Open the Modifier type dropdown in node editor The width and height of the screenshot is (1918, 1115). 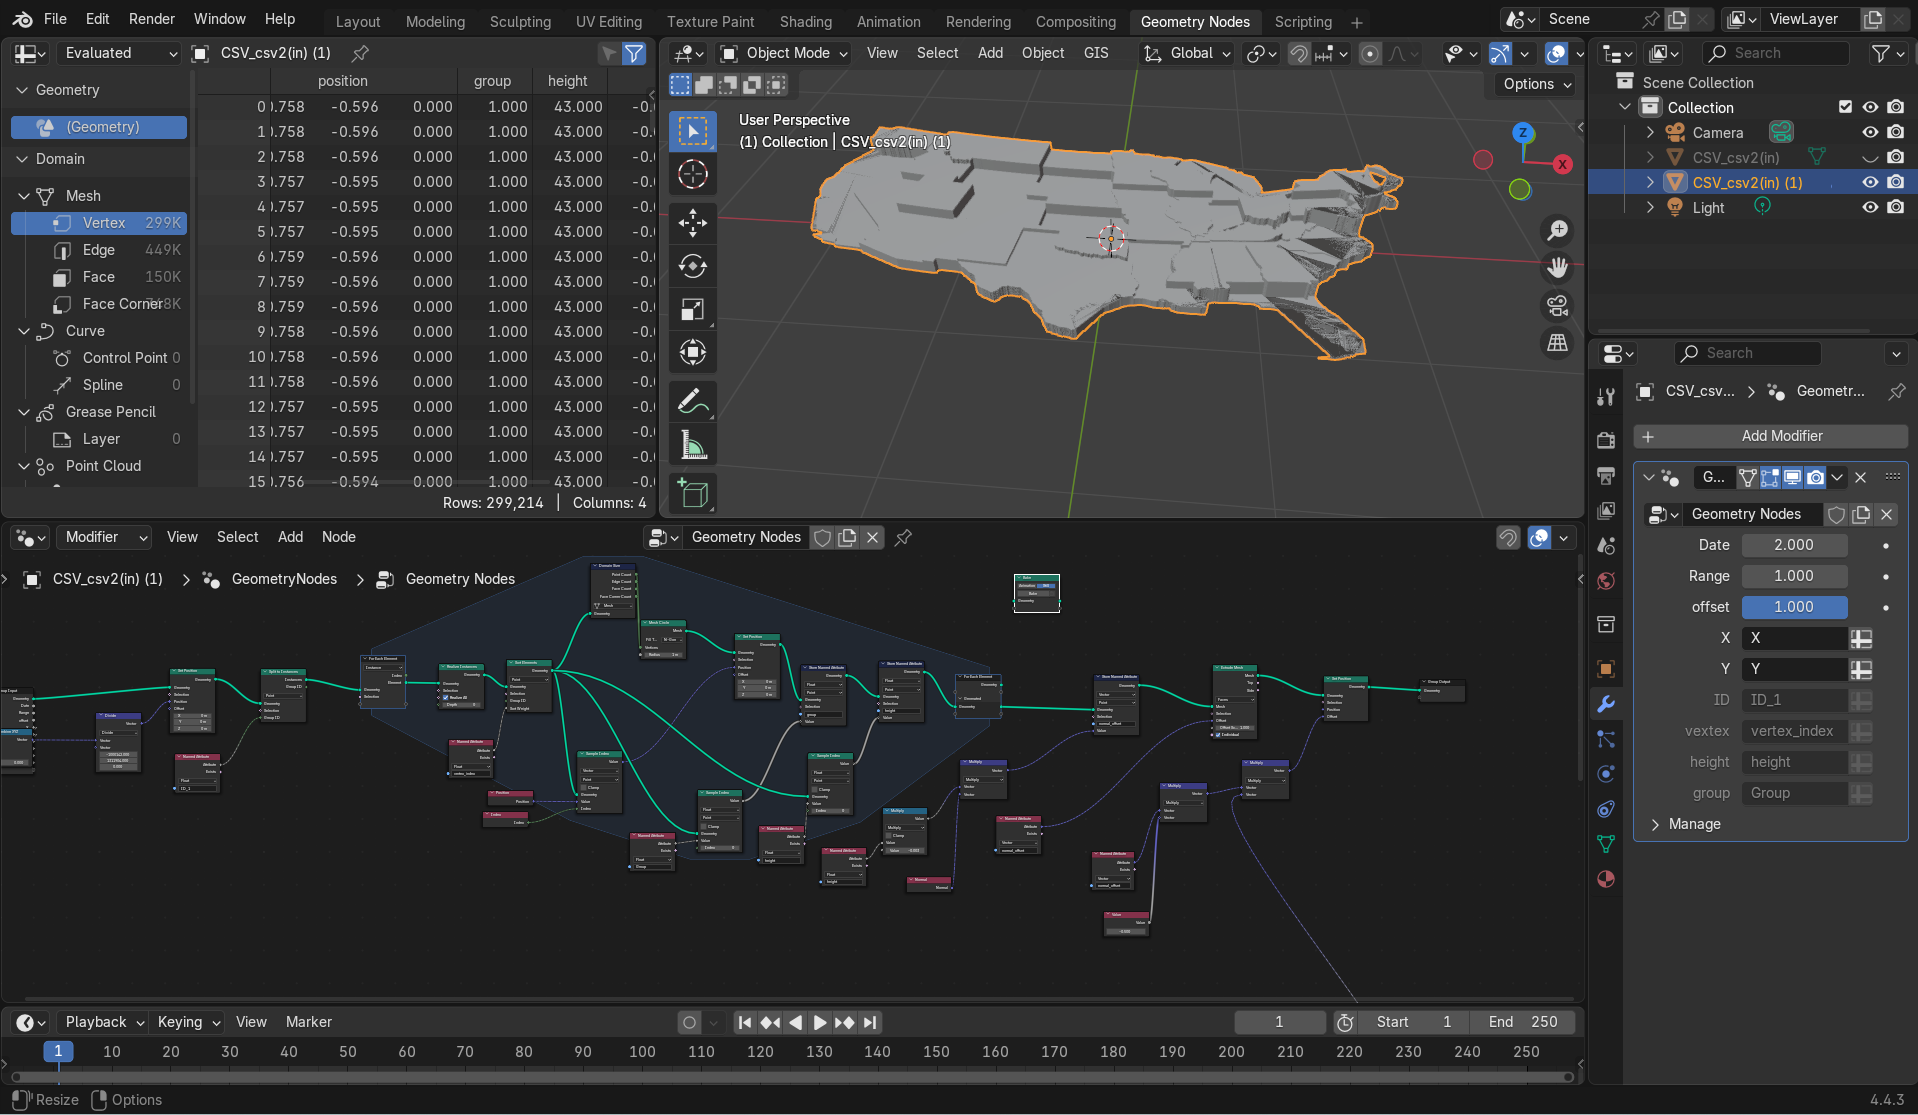pyautogui.click(x=104, y=537)
